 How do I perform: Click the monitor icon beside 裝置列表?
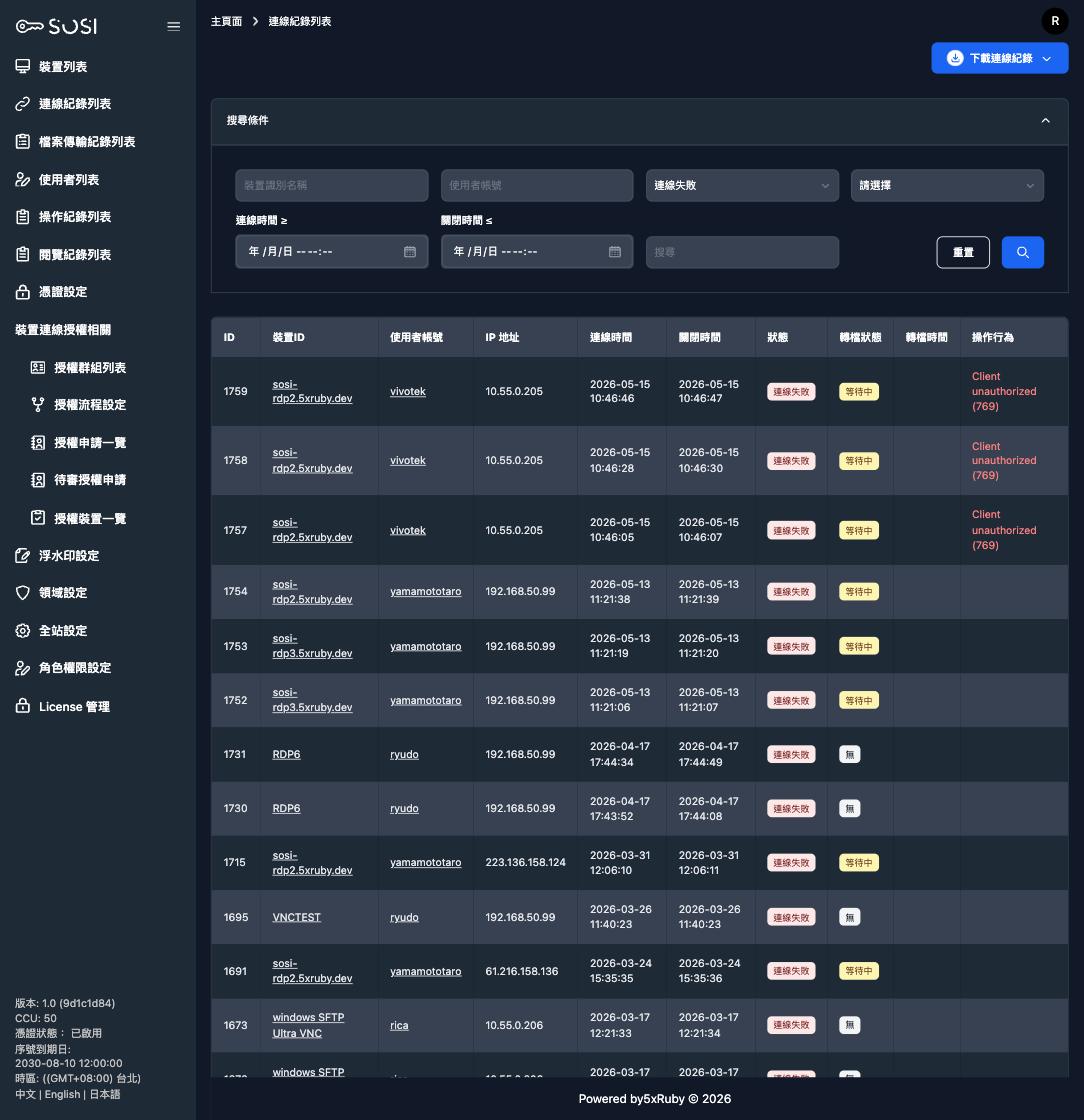(23, 66)
